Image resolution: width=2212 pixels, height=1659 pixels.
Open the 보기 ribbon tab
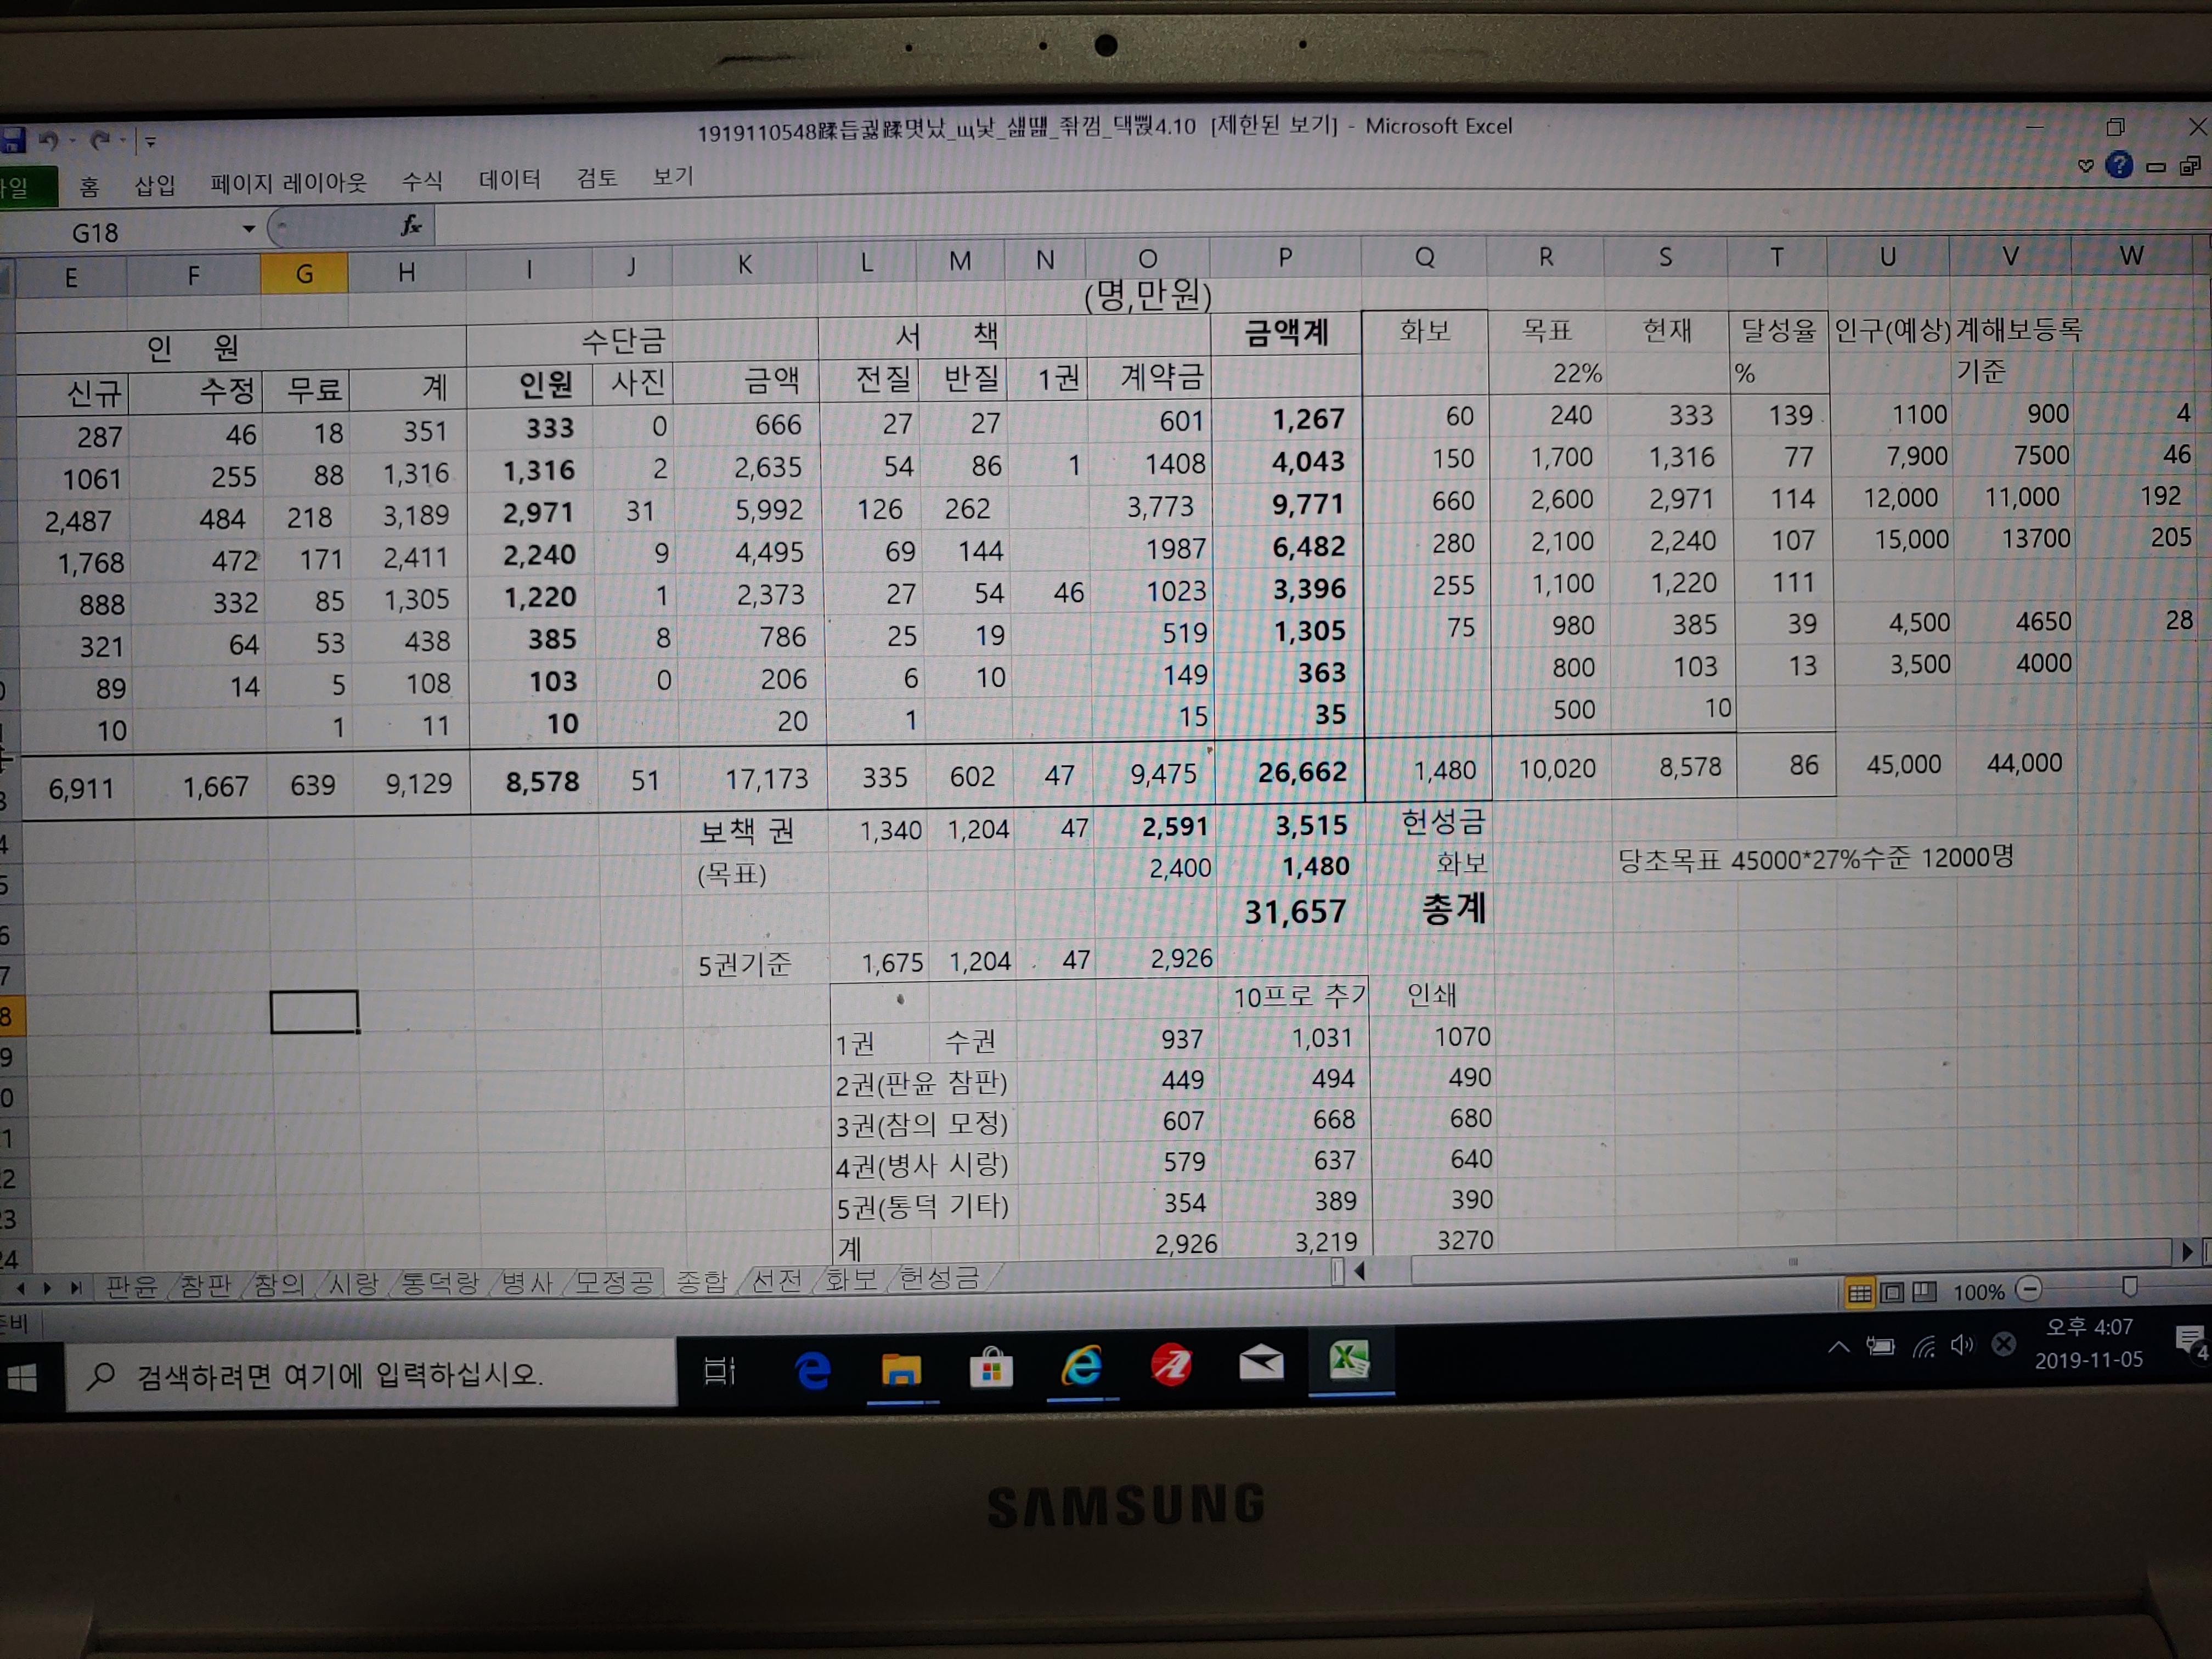coord(672,176)
